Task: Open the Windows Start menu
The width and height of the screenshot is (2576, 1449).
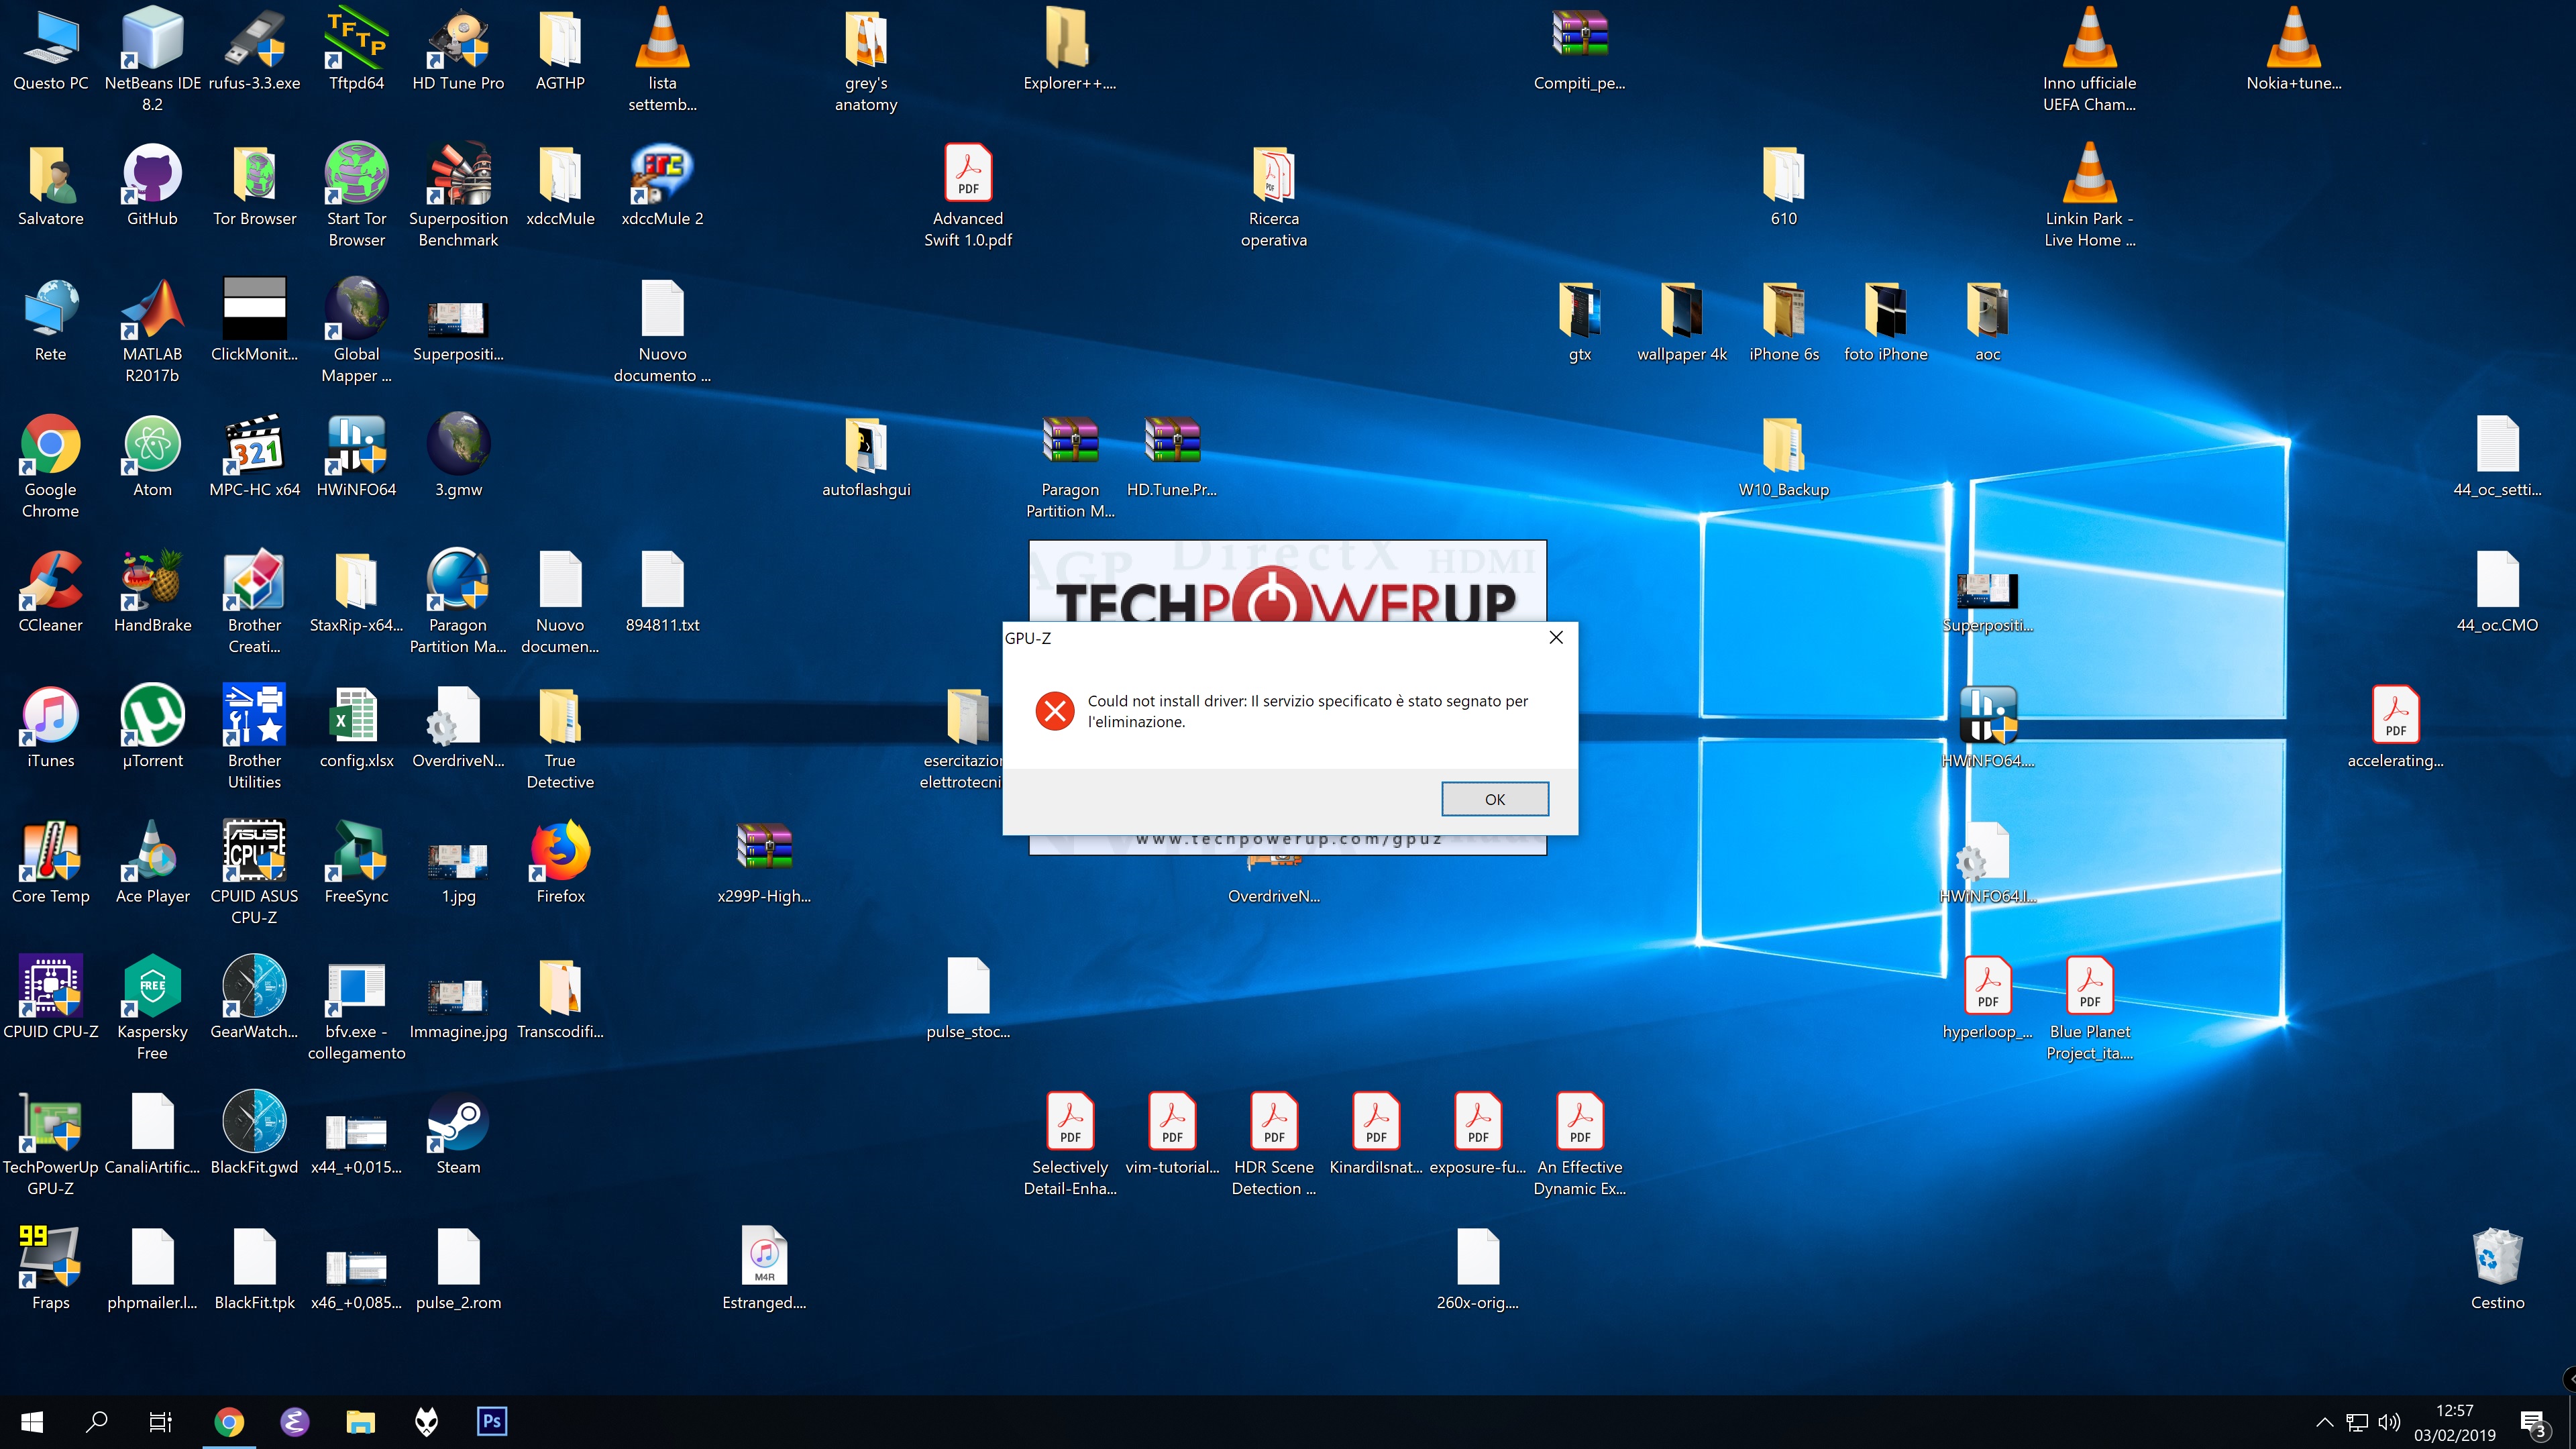Action: click(32, 1421)
